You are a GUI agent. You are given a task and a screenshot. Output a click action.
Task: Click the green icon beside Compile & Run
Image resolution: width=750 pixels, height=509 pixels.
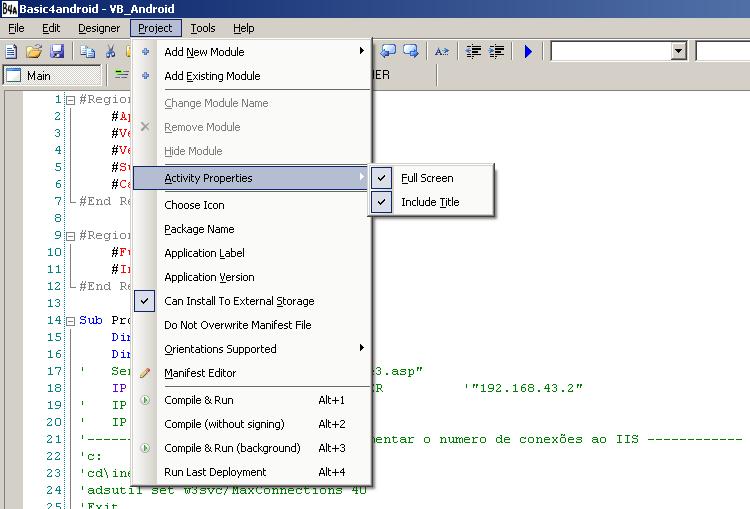(x=145, y=400)
